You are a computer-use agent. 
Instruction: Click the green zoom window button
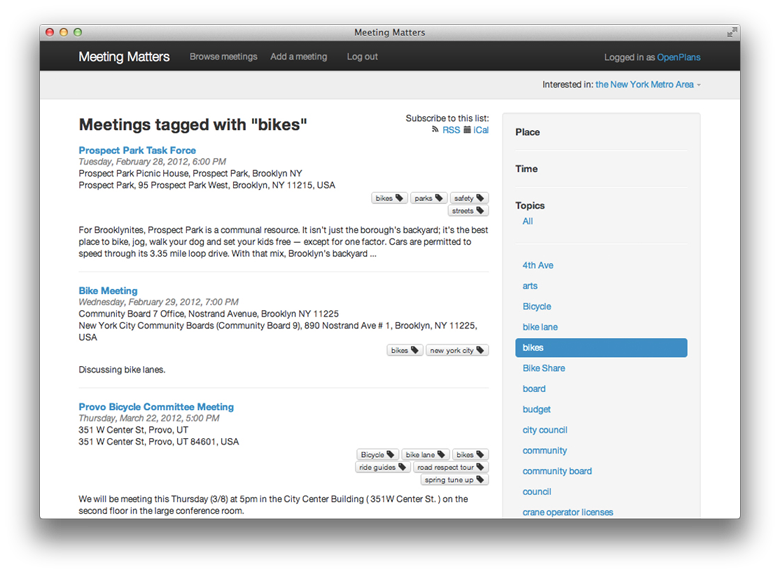(x=78, y=32)
